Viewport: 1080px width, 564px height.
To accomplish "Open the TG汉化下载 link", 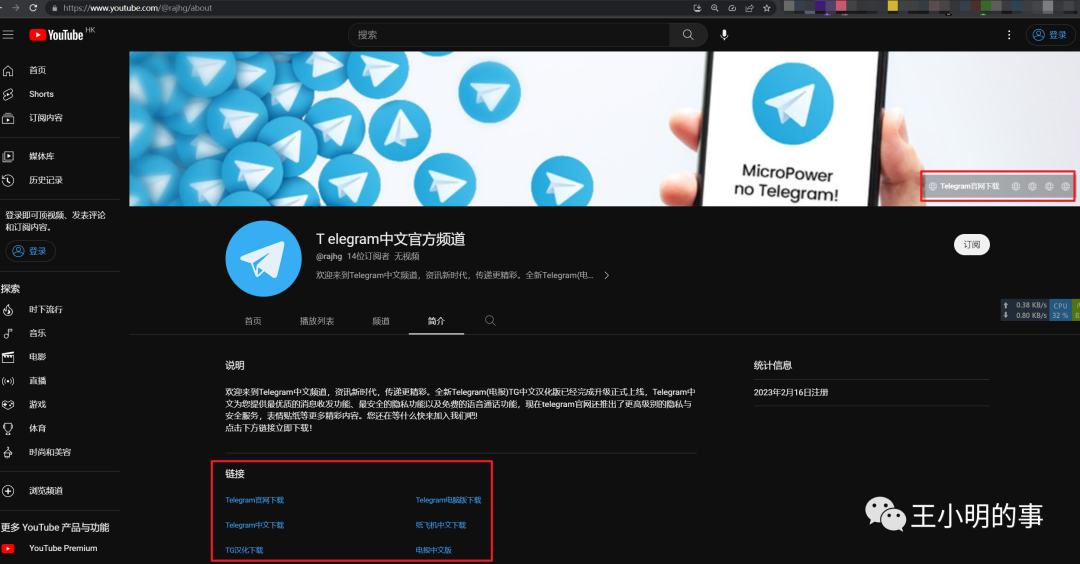I will click(244, 550).
